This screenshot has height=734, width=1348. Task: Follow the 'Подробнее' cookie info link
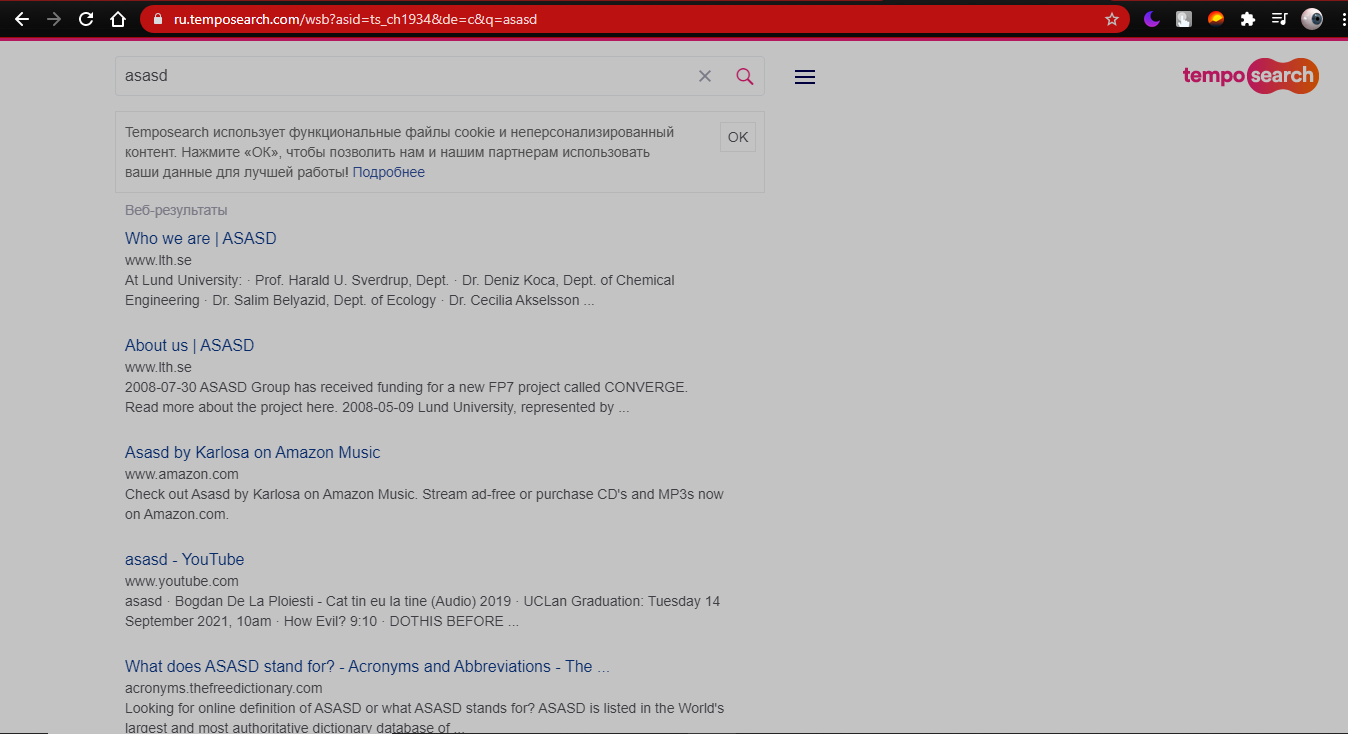coord(389,172)
